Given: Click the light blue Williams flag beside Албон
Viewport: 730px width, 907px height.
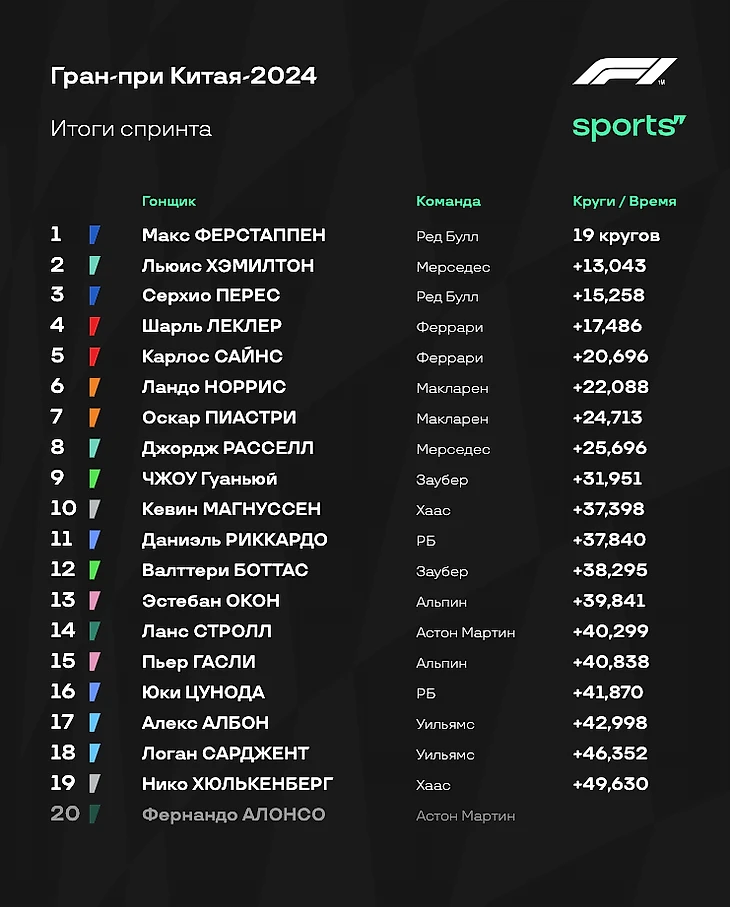Looking at the screenshot, I should click(x=94, y=723).
